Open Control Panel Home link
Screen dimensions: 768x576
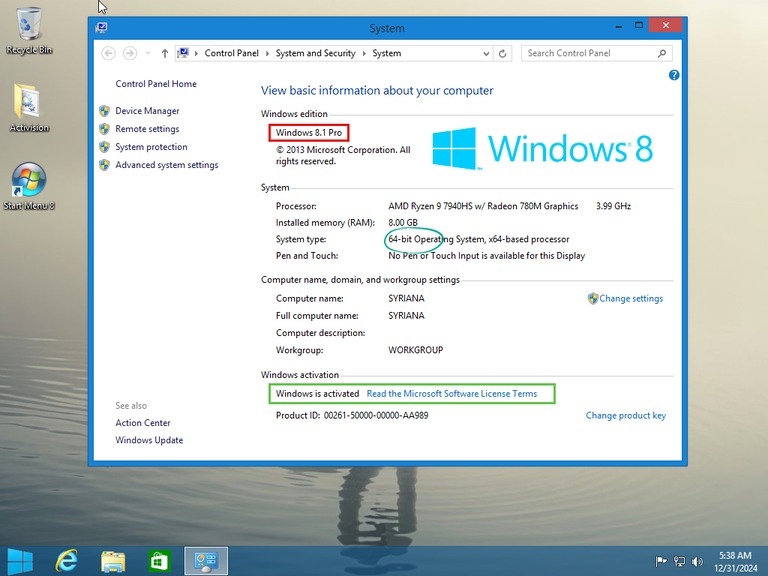156,84
